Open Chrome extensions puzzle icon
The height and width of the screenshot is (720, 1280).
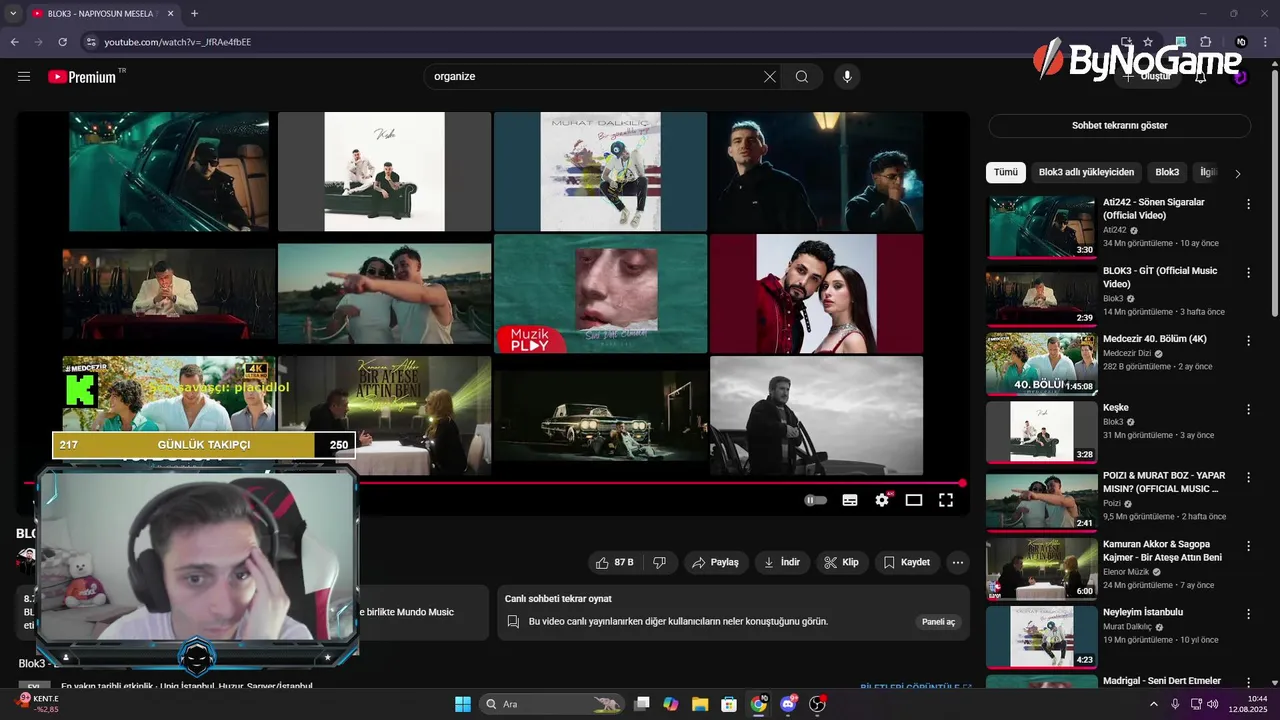(x=1205, y=42)
